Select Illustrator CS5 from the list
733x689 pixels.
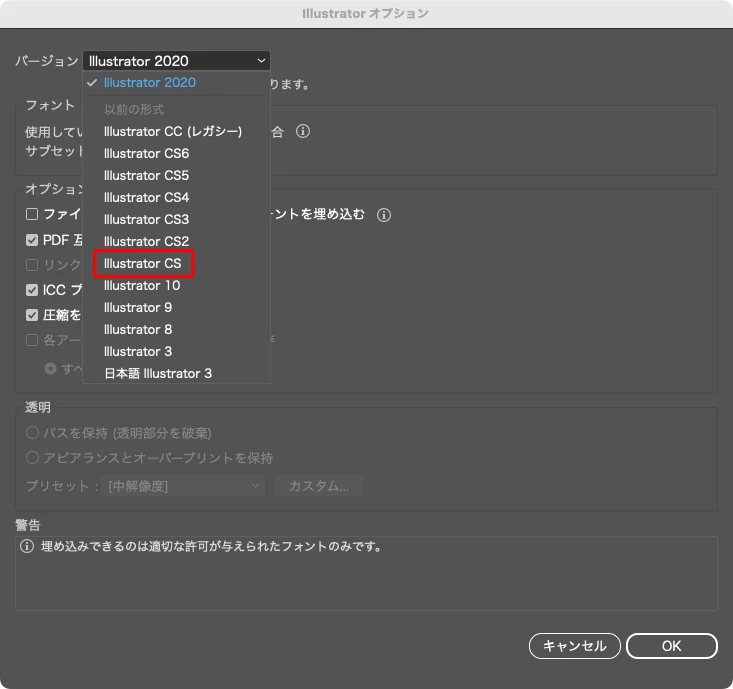coord(176,175)
